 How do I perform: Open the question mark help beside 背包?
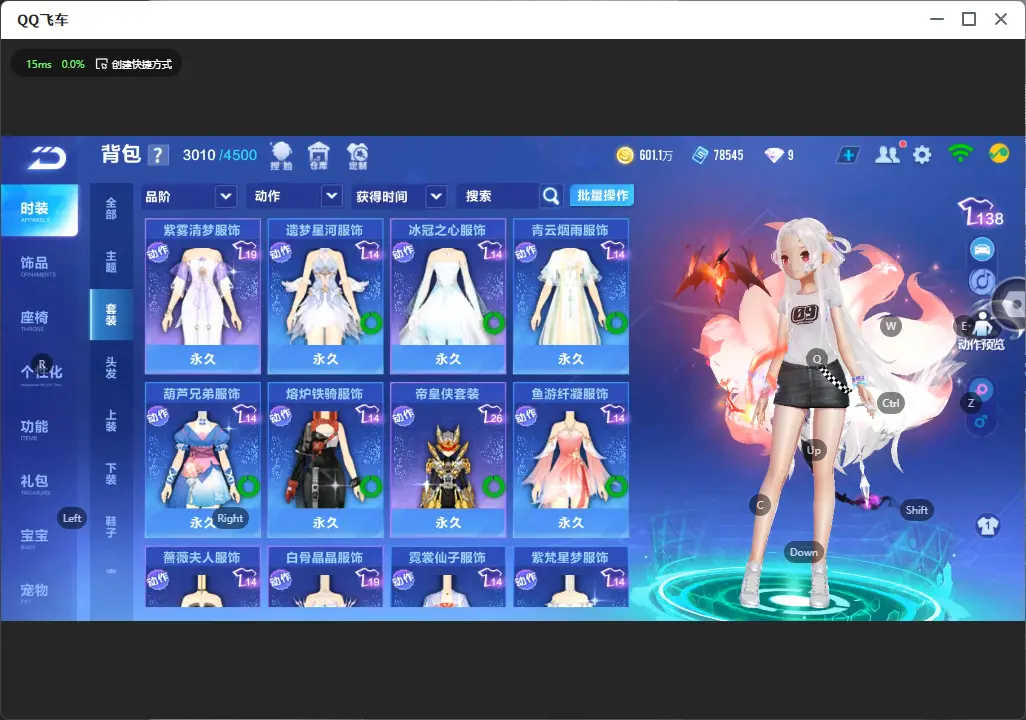(x=158, y=155)
